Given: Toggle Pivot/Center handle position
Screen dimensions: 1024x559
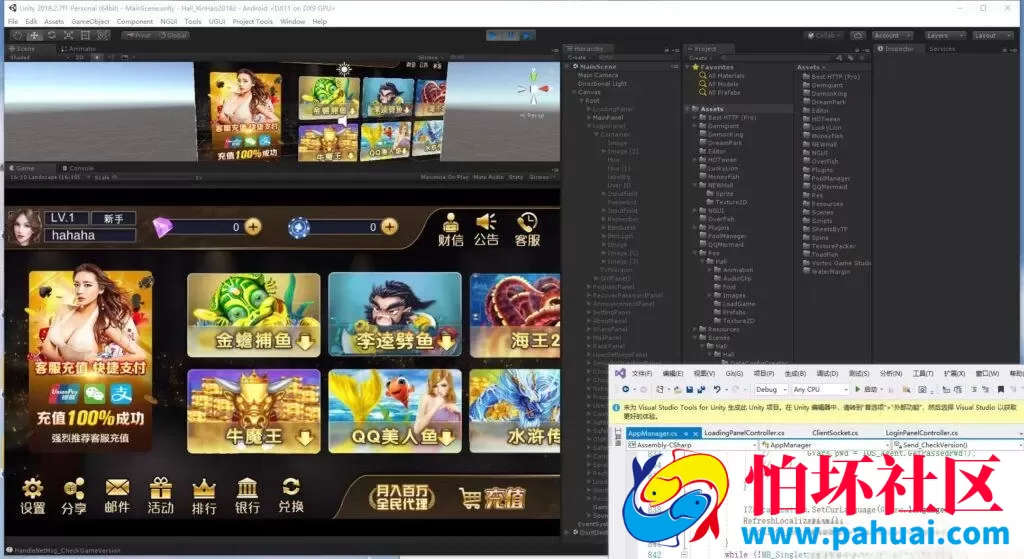Looking at the screenshot, I should point(138,35).
